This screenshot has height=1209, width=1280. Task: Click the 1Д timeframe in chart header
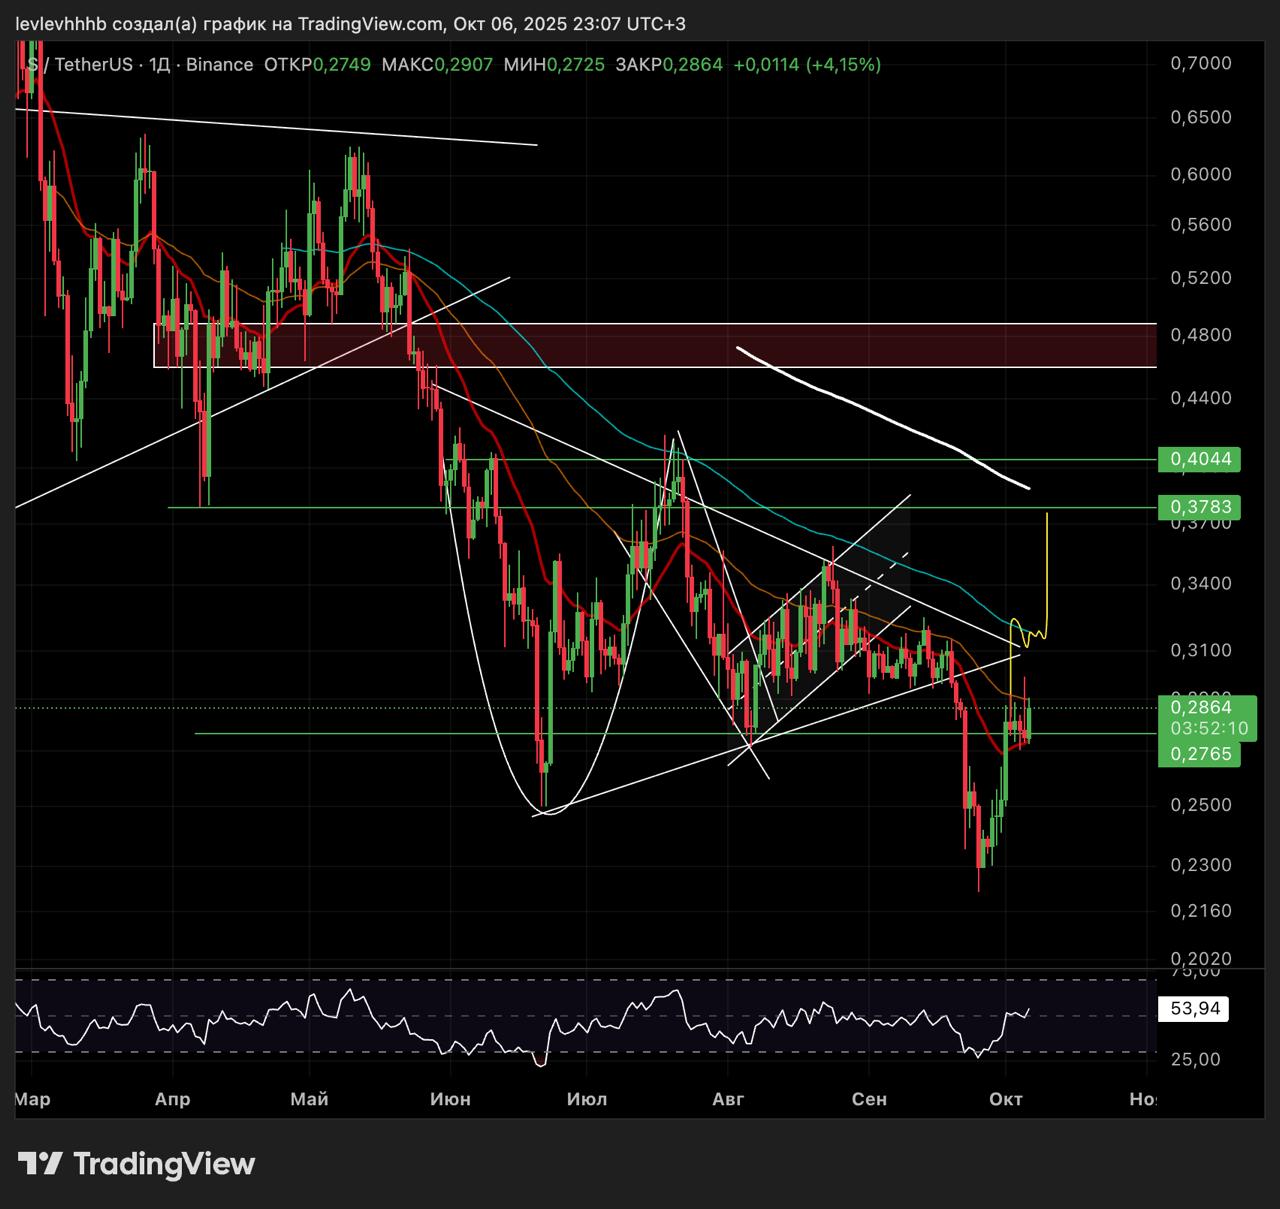(160, 65)
